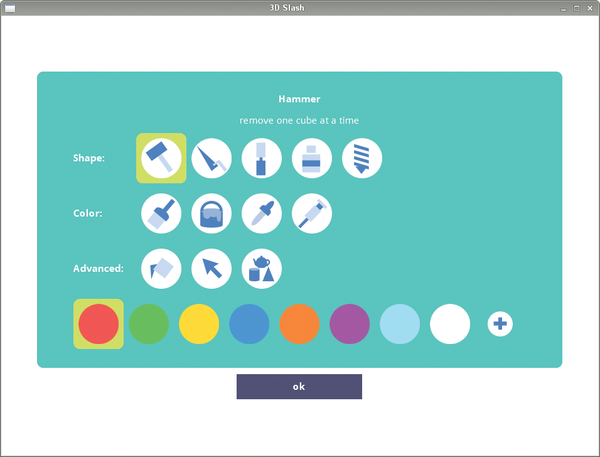Image resolution: width=600 pixels, height=457 pixels.
Task: Close the 3D Slash window
Action: pyautogui.click(x=590, y=8)
